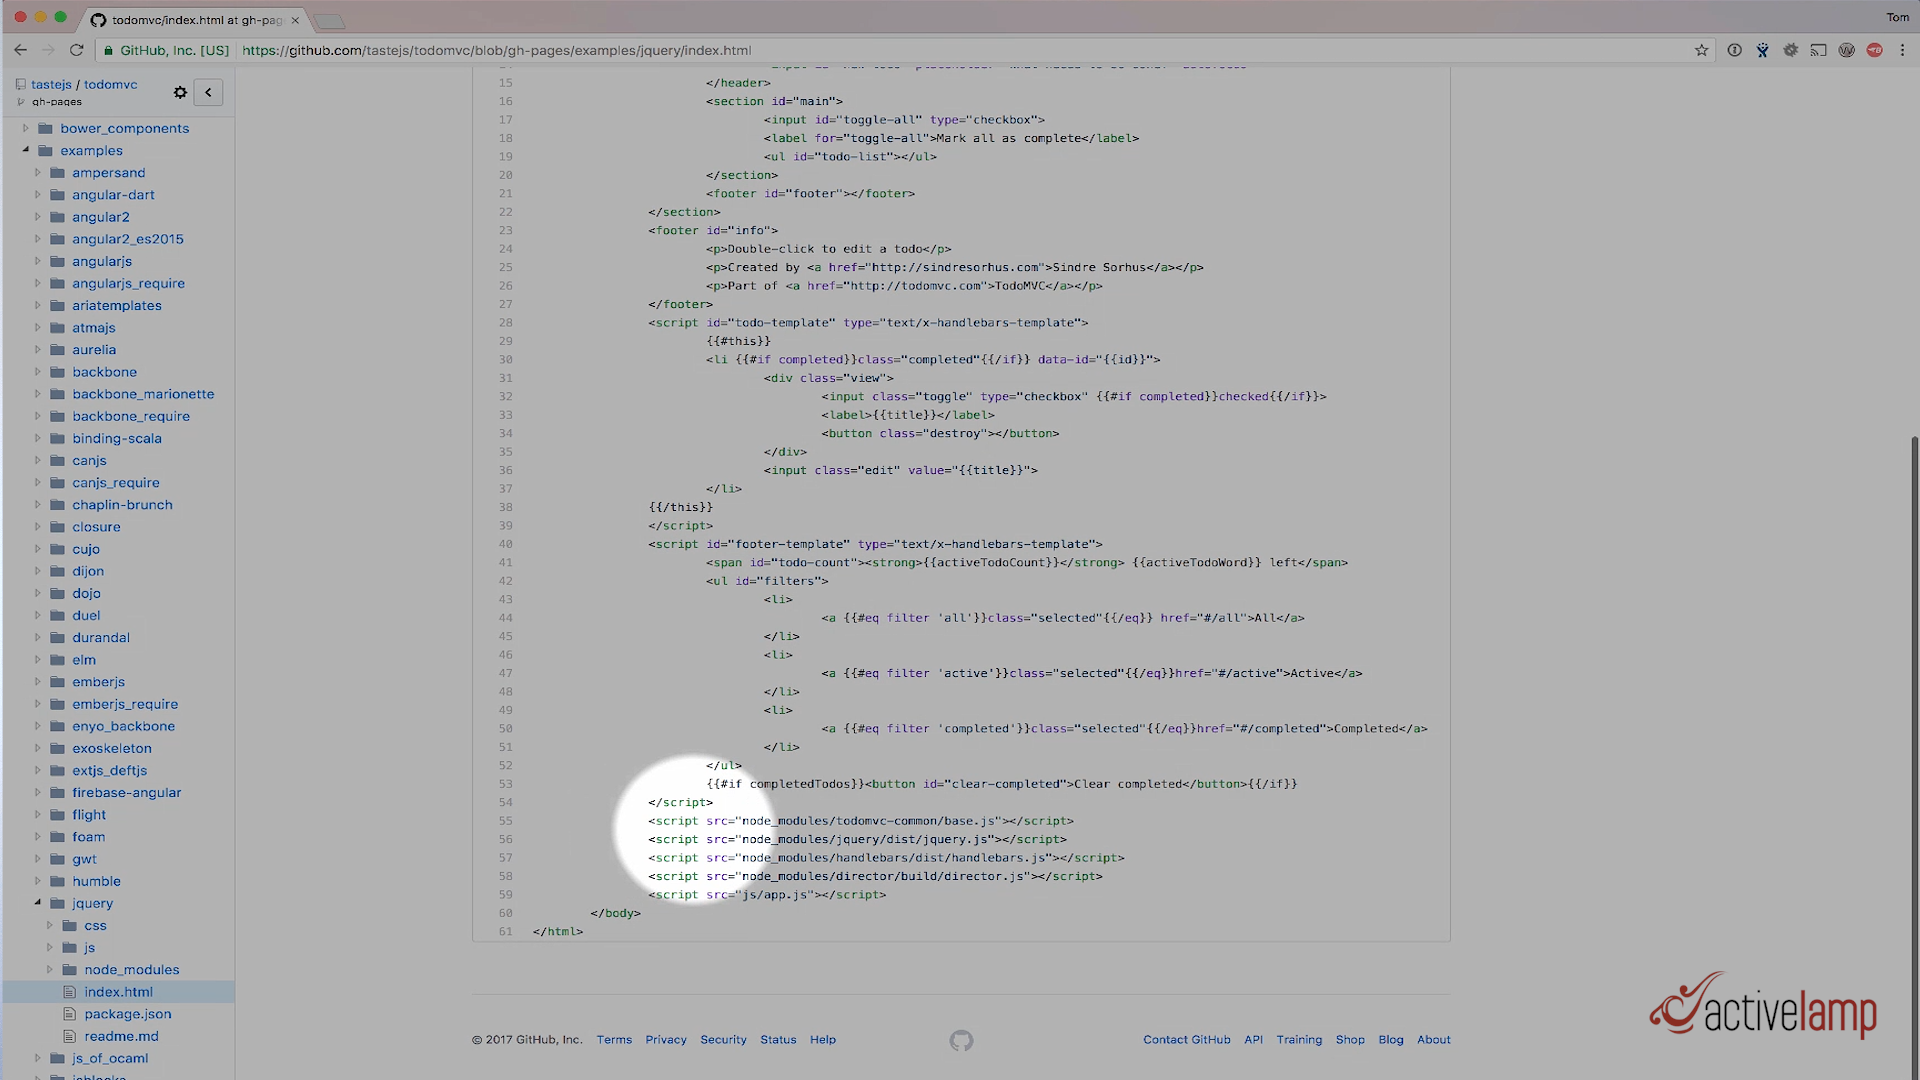Expand the js folder arrow under jquery
The height and width of the screenshot is (1080, 1920).
(x=50, y=947)
